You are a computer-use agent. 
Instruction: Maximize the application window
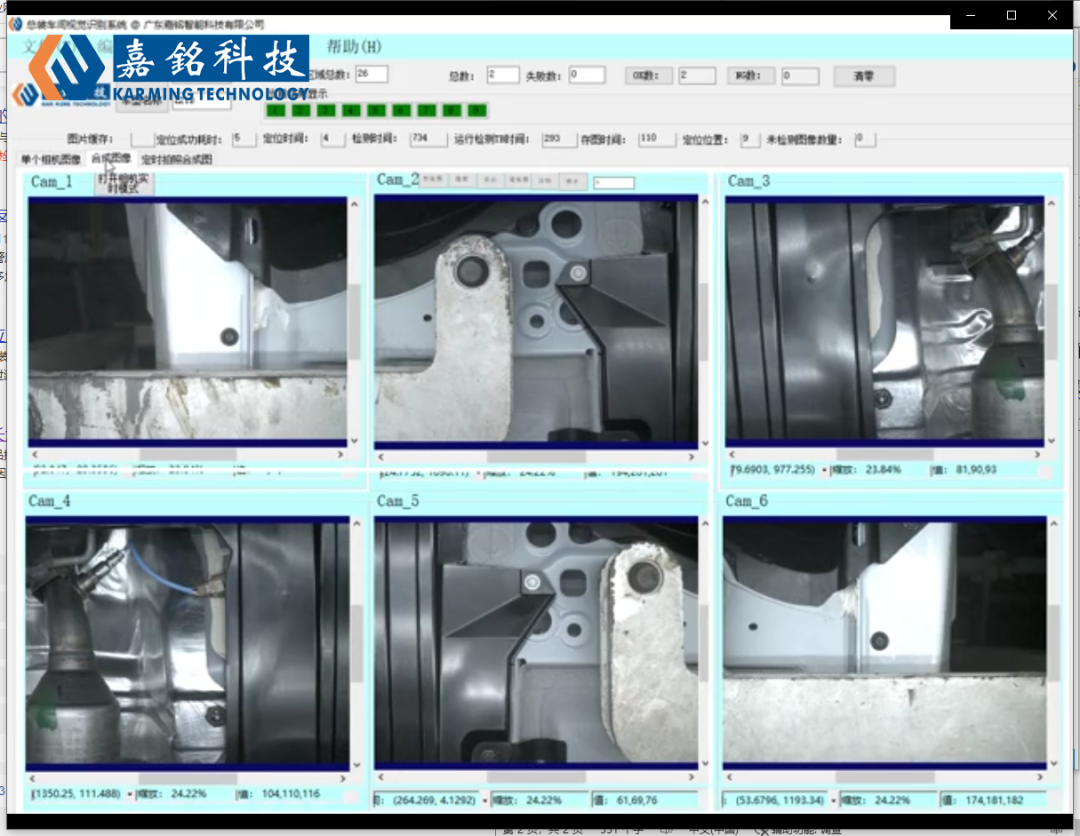pyautogui.click(x=1011, y=15)
